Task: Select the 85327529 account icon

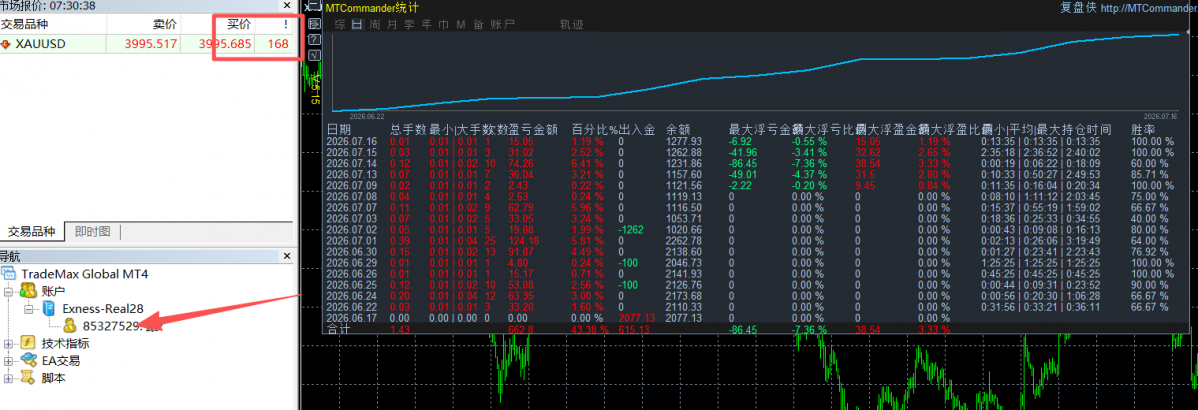Action: [70, 326]
